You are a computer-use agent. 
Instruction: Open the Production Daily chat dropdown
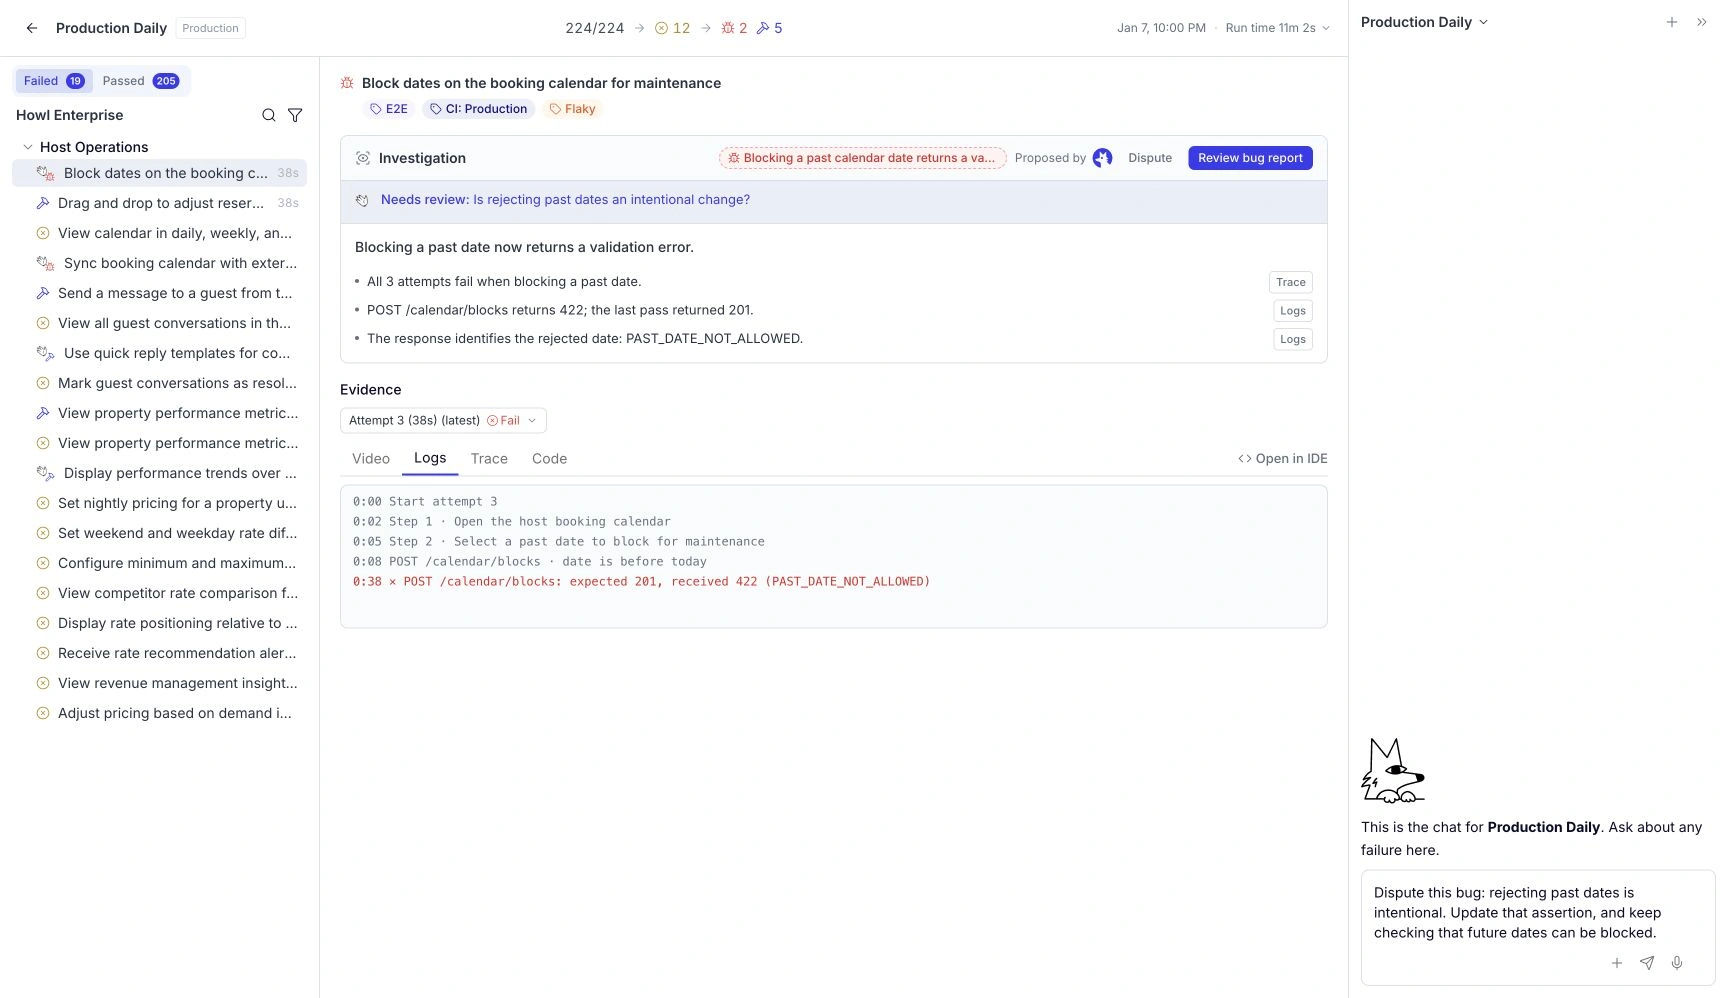(x=1424, y=22)
